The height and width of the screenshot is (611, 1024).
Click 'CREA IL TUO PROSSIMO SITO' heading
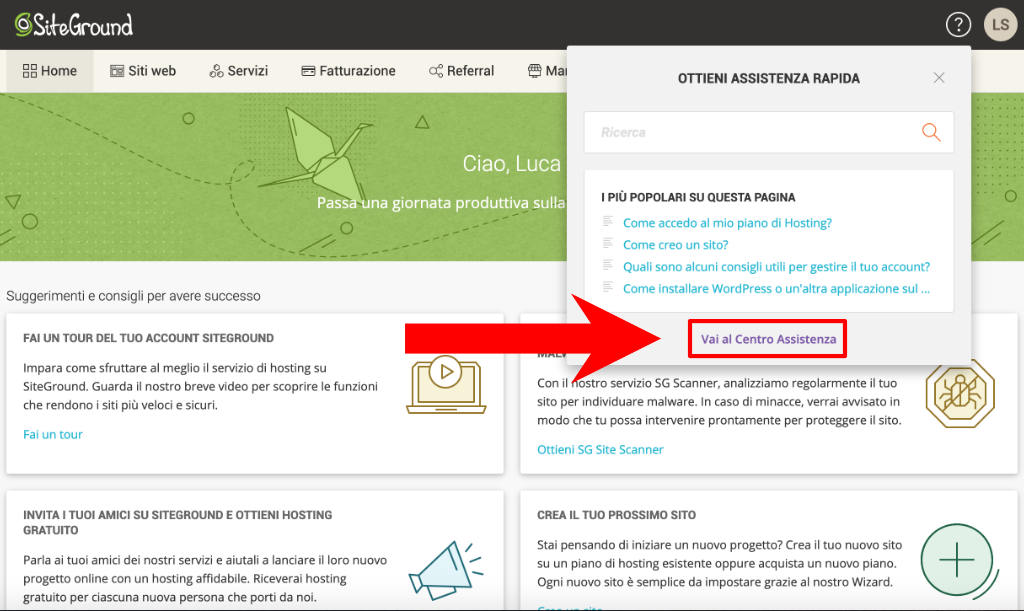(616, 515)
